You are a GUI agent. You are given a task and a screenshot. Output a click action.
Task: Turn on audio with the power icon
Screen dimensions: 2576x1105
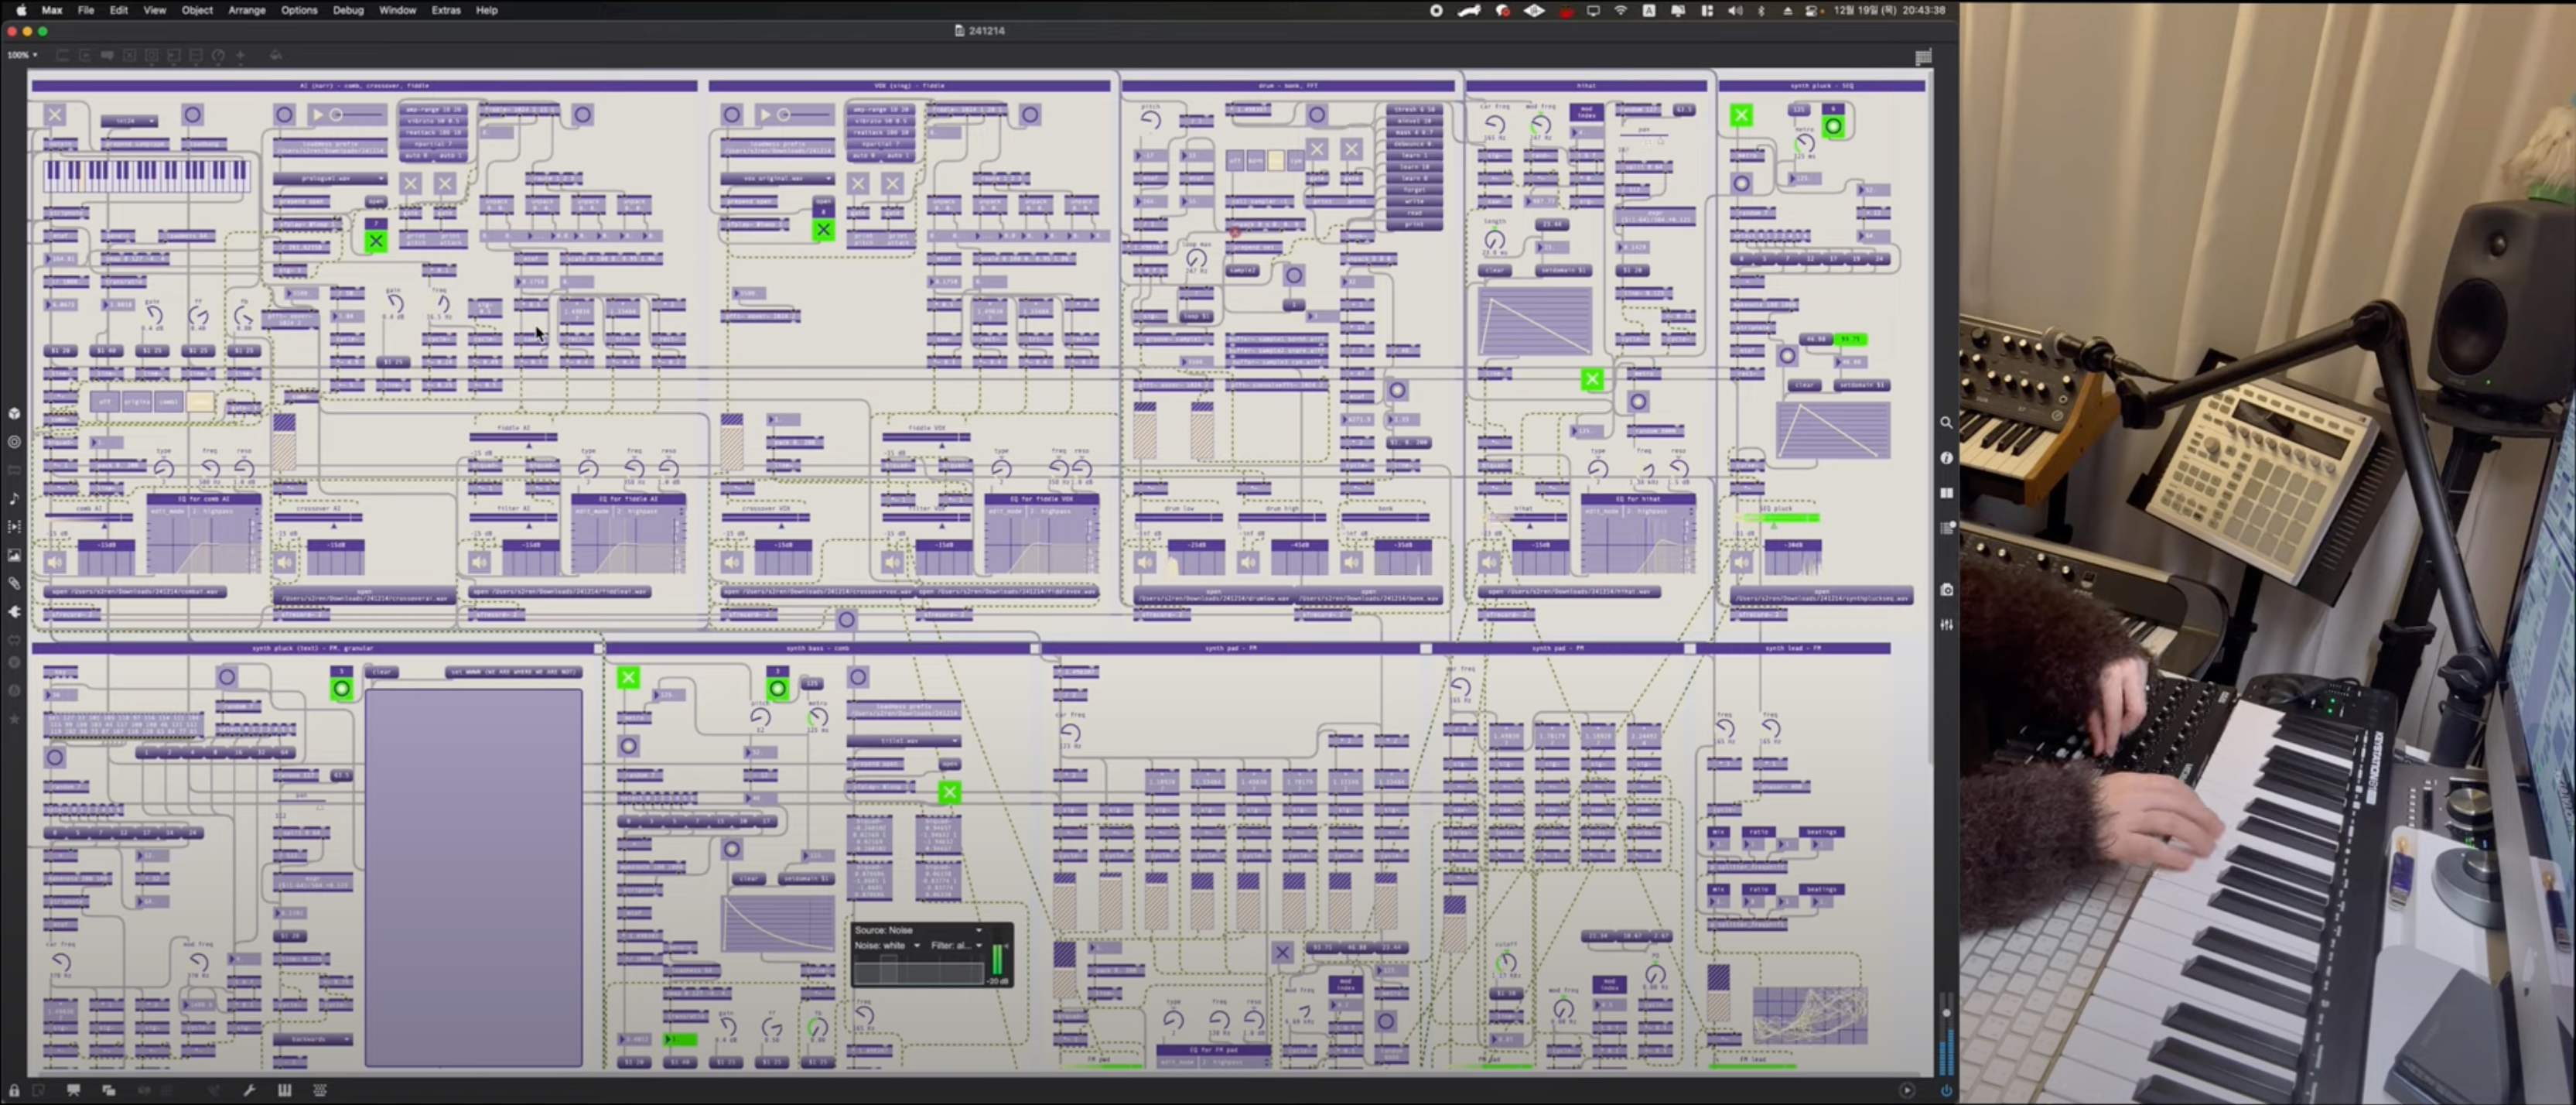click(1946, 1090)
